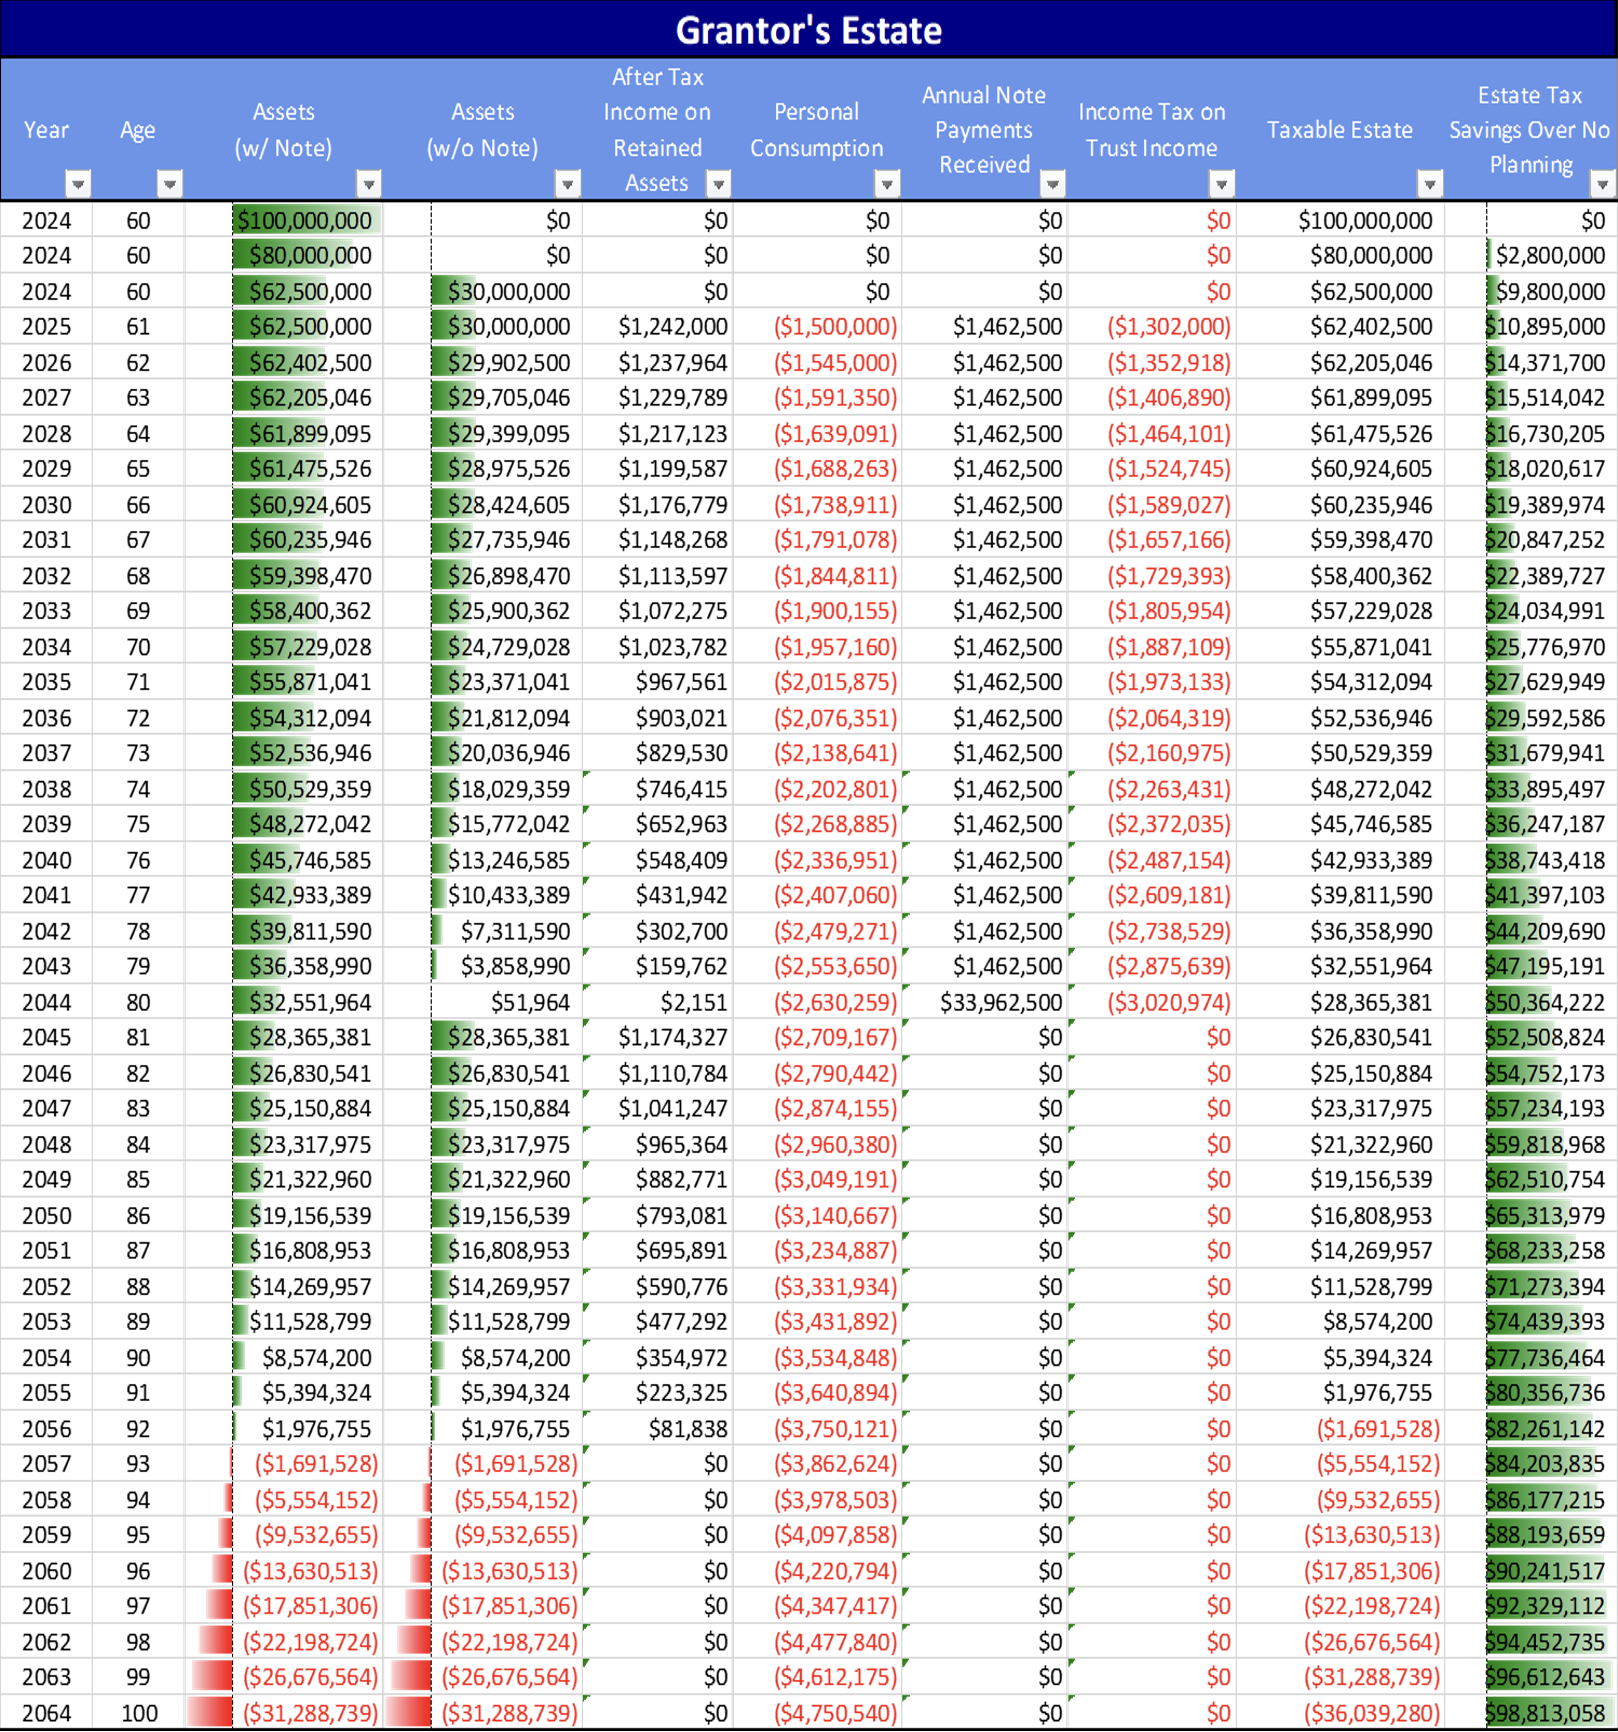The width and height of the screenshot is (1618, 1732).
Task: Click the $60,924,605 assets with note cell
Action: [284, 505]
